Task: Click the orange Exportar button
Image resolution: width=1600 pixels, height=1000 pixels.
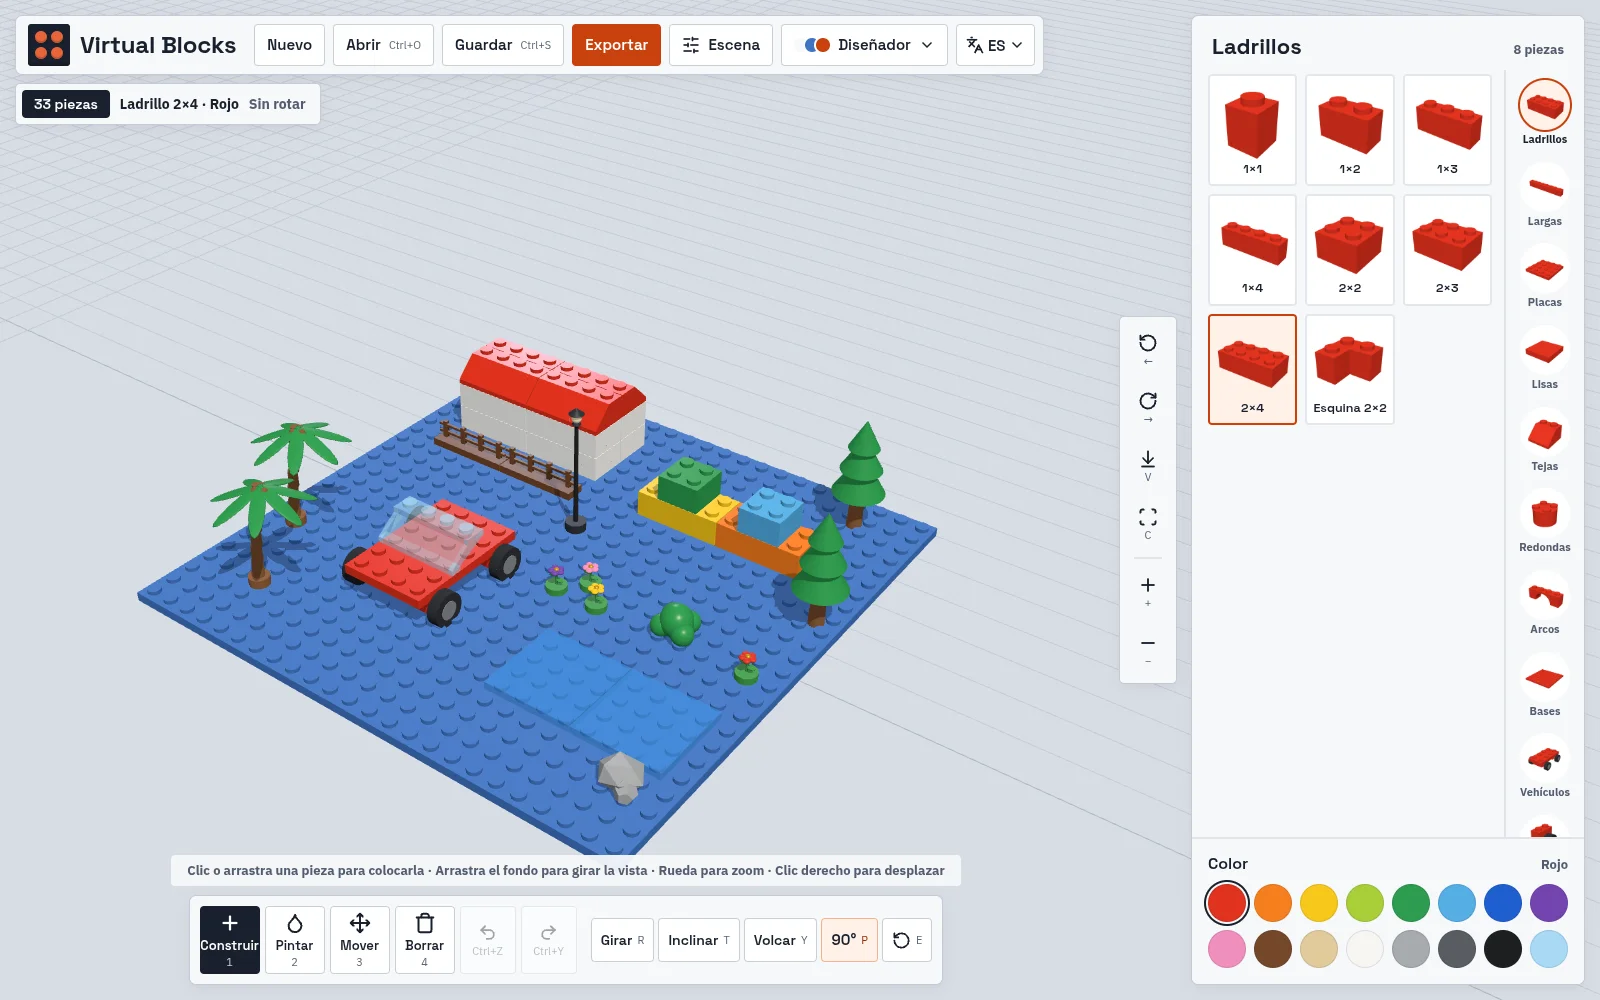Action: pyautogui.click(x=616, y=45)
